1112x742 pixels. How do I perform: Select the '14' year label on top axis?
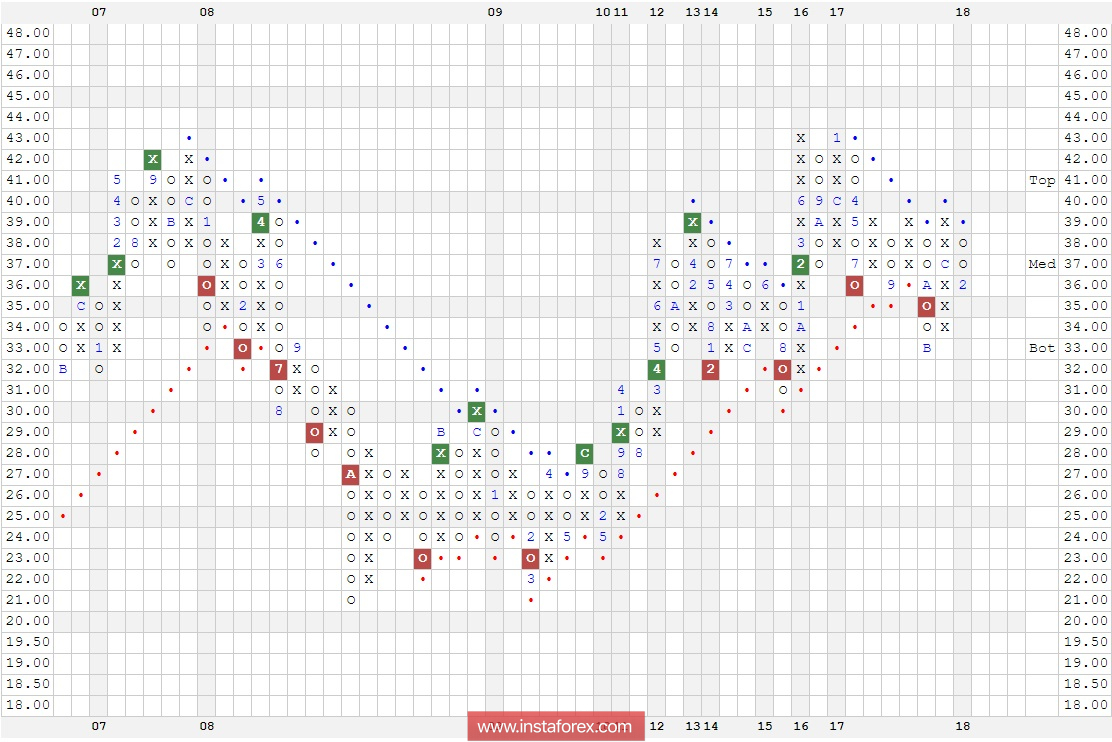711,12
